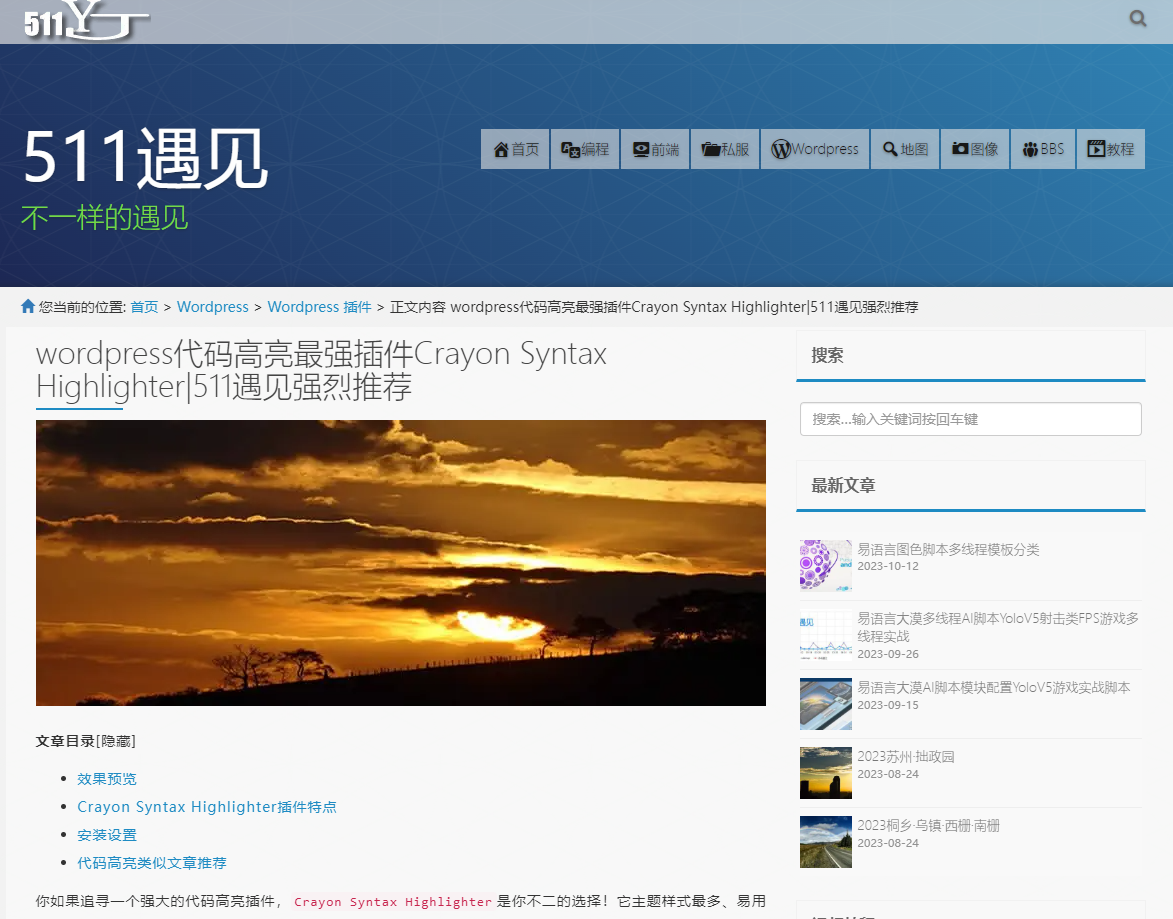Click the inline code Crayon Syntax Highlighter
1173x919 pixels.
393,902
